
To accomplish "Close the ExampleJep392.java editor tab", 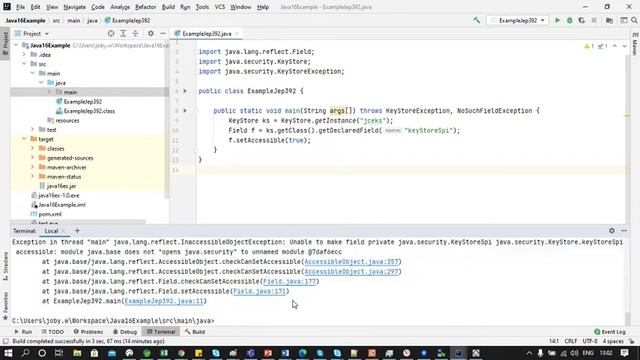I will (237, 34).
